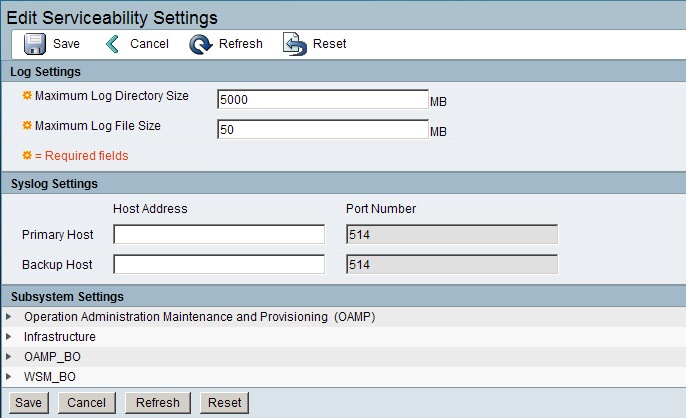Expand the Infrastructure subsystem arrow
Viewport: 686px width, 418px height.
(10, 337)
